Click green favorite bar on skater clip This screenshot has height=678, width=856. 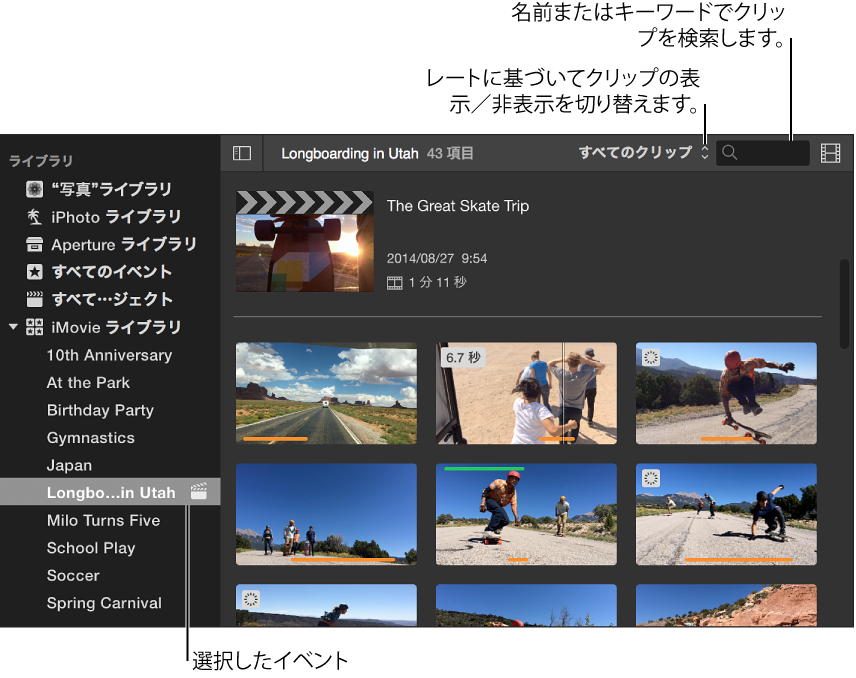(484, 468)
